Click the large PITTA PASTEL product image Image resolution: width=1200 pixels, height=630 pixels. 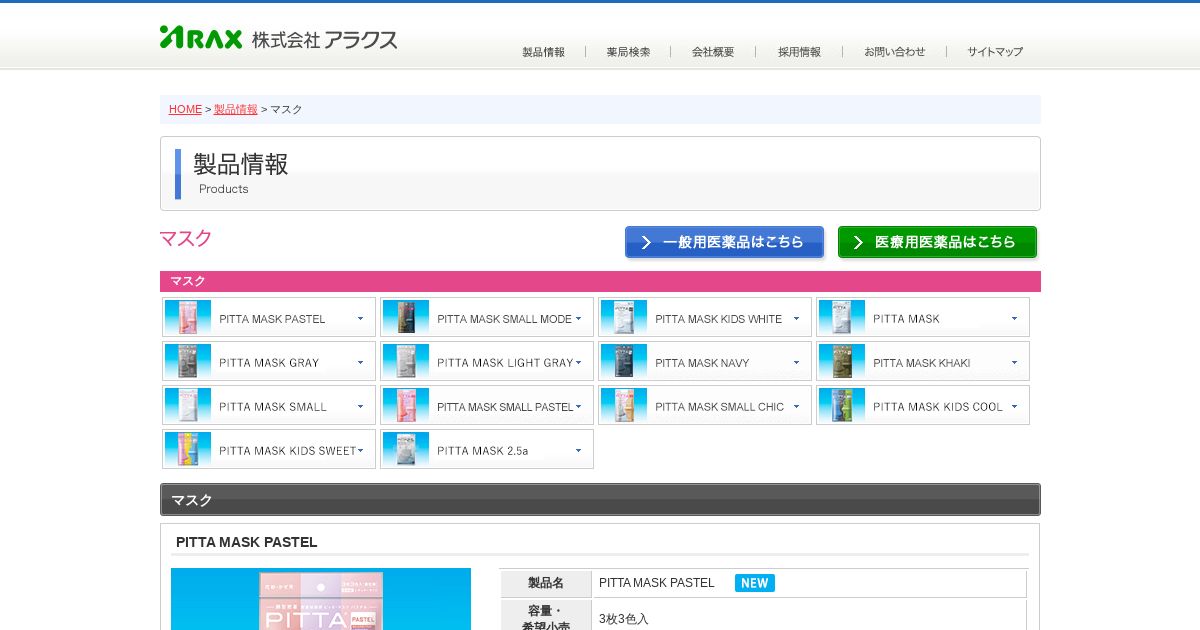pos(321,599)
